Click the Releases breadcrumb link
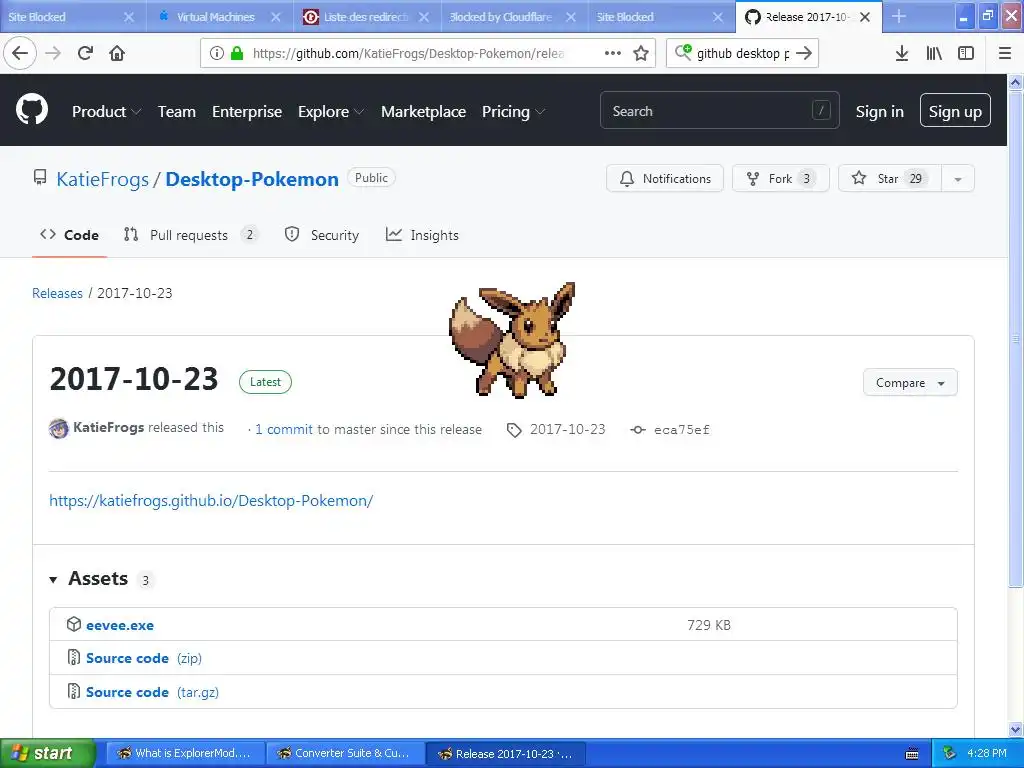Viewport: 1024px width, 768px height. coord(57,293)
